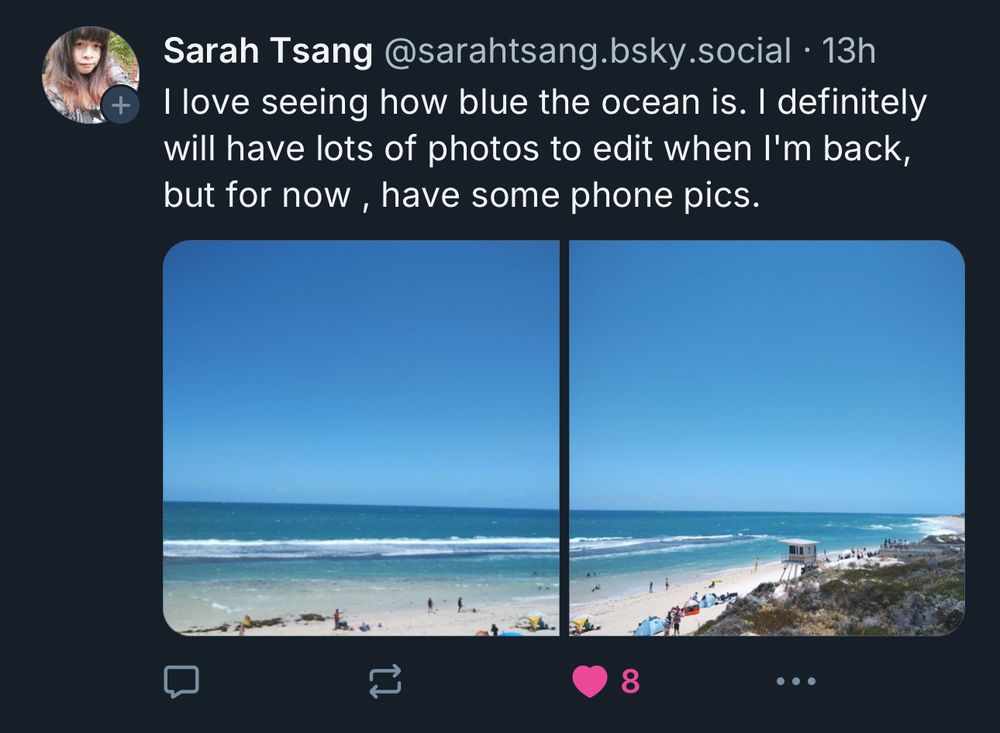Viewport: 1000px width, 733px height.
Task: Open the Sarah Tsang display name link
Action: (267, 51)
